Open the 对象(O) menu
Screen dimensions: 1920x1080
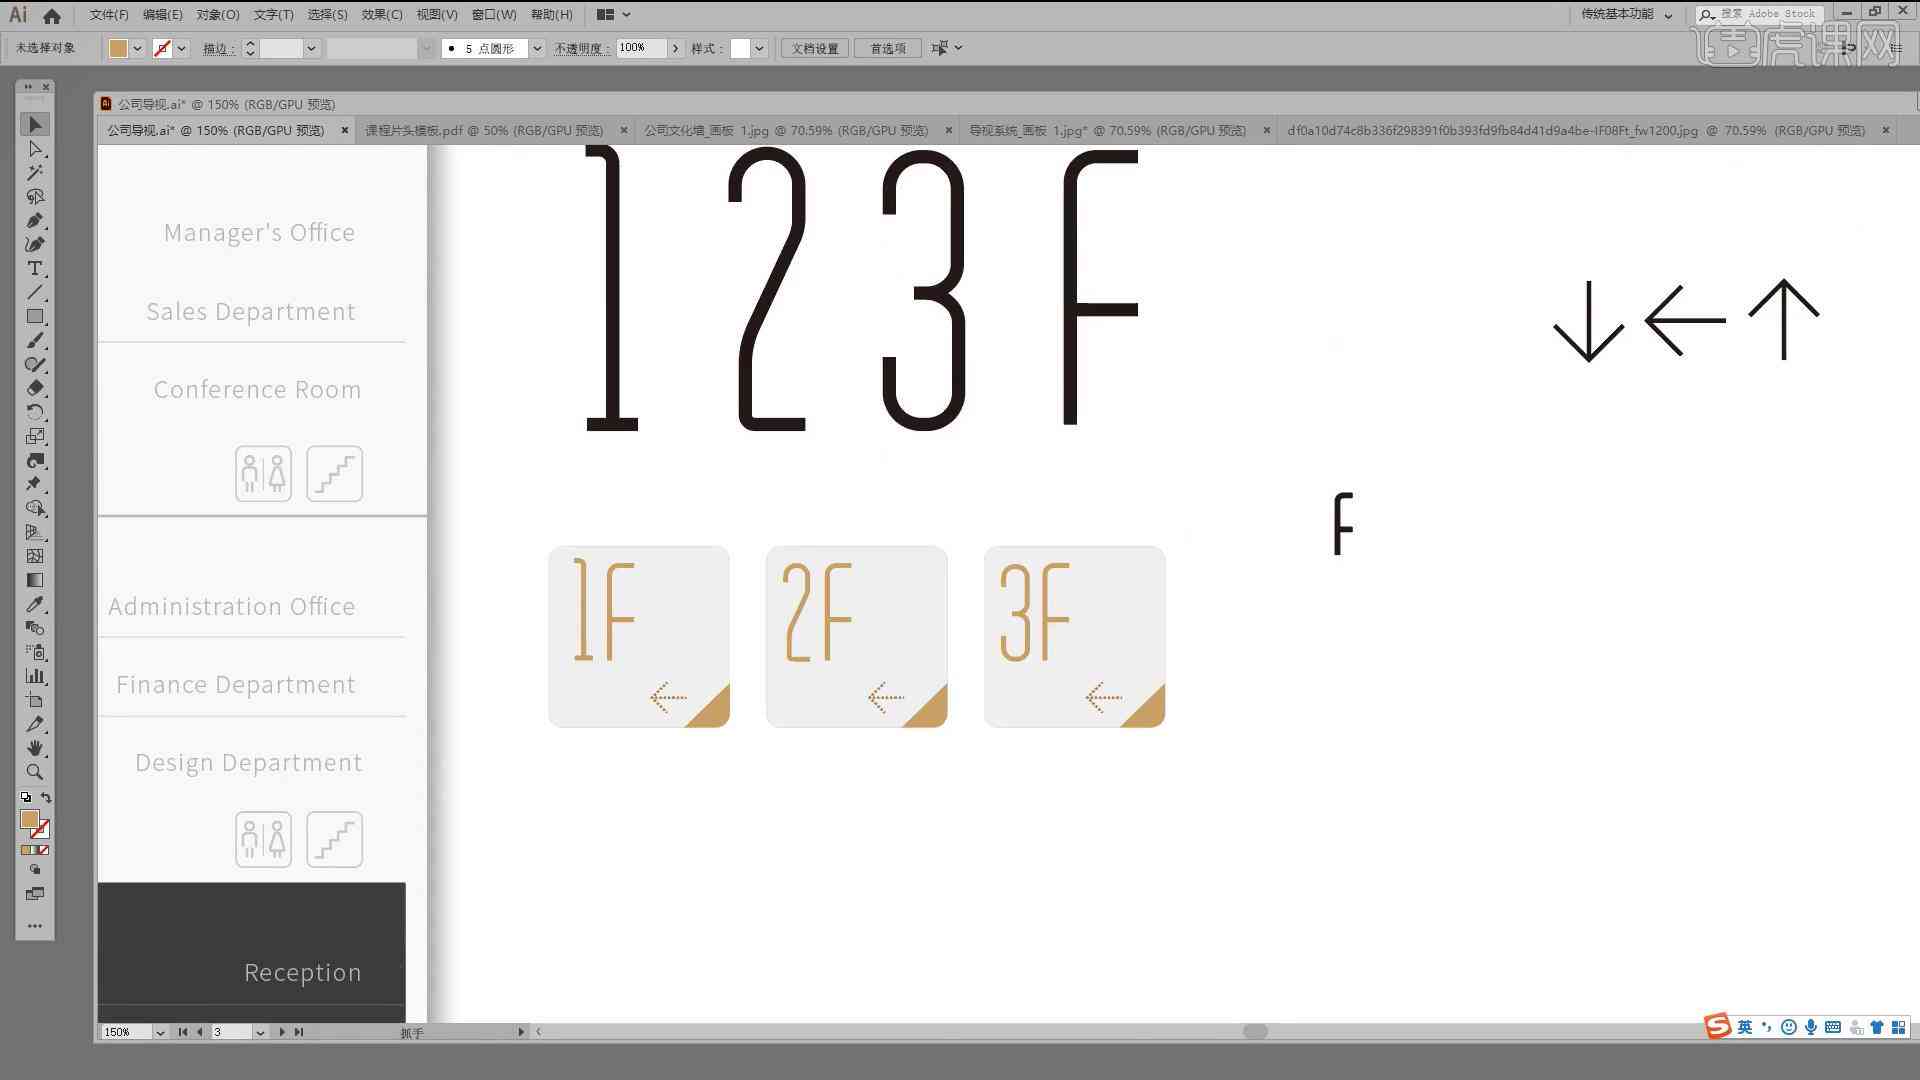pos(217,15)
